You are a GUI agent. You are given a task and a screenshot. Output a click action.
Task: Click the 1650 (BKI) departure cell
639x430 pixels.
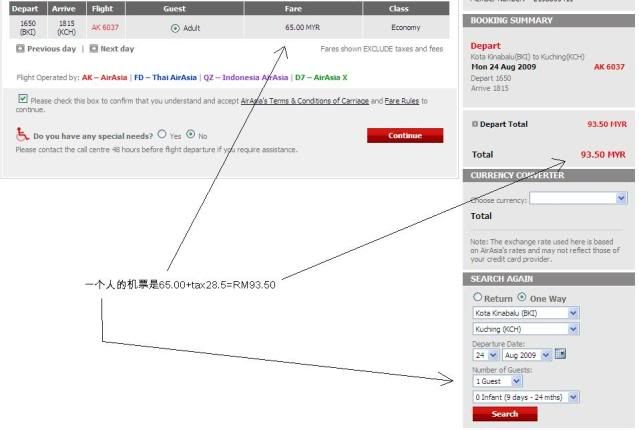28,27
